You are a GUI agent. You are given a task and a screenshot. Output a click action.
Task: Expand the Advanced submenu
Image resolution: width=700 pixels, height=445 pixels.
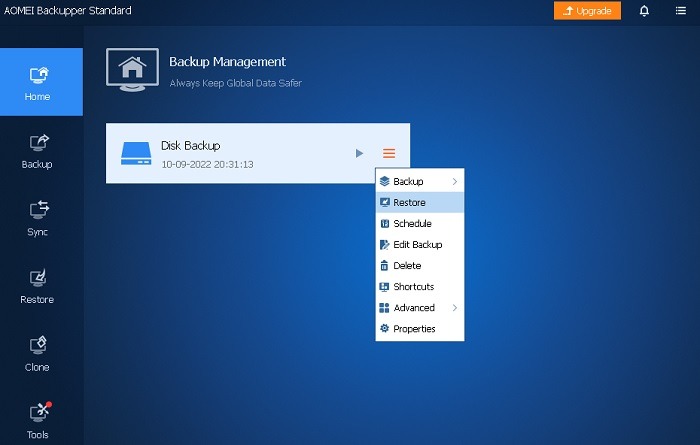click(x=420, y=308)
